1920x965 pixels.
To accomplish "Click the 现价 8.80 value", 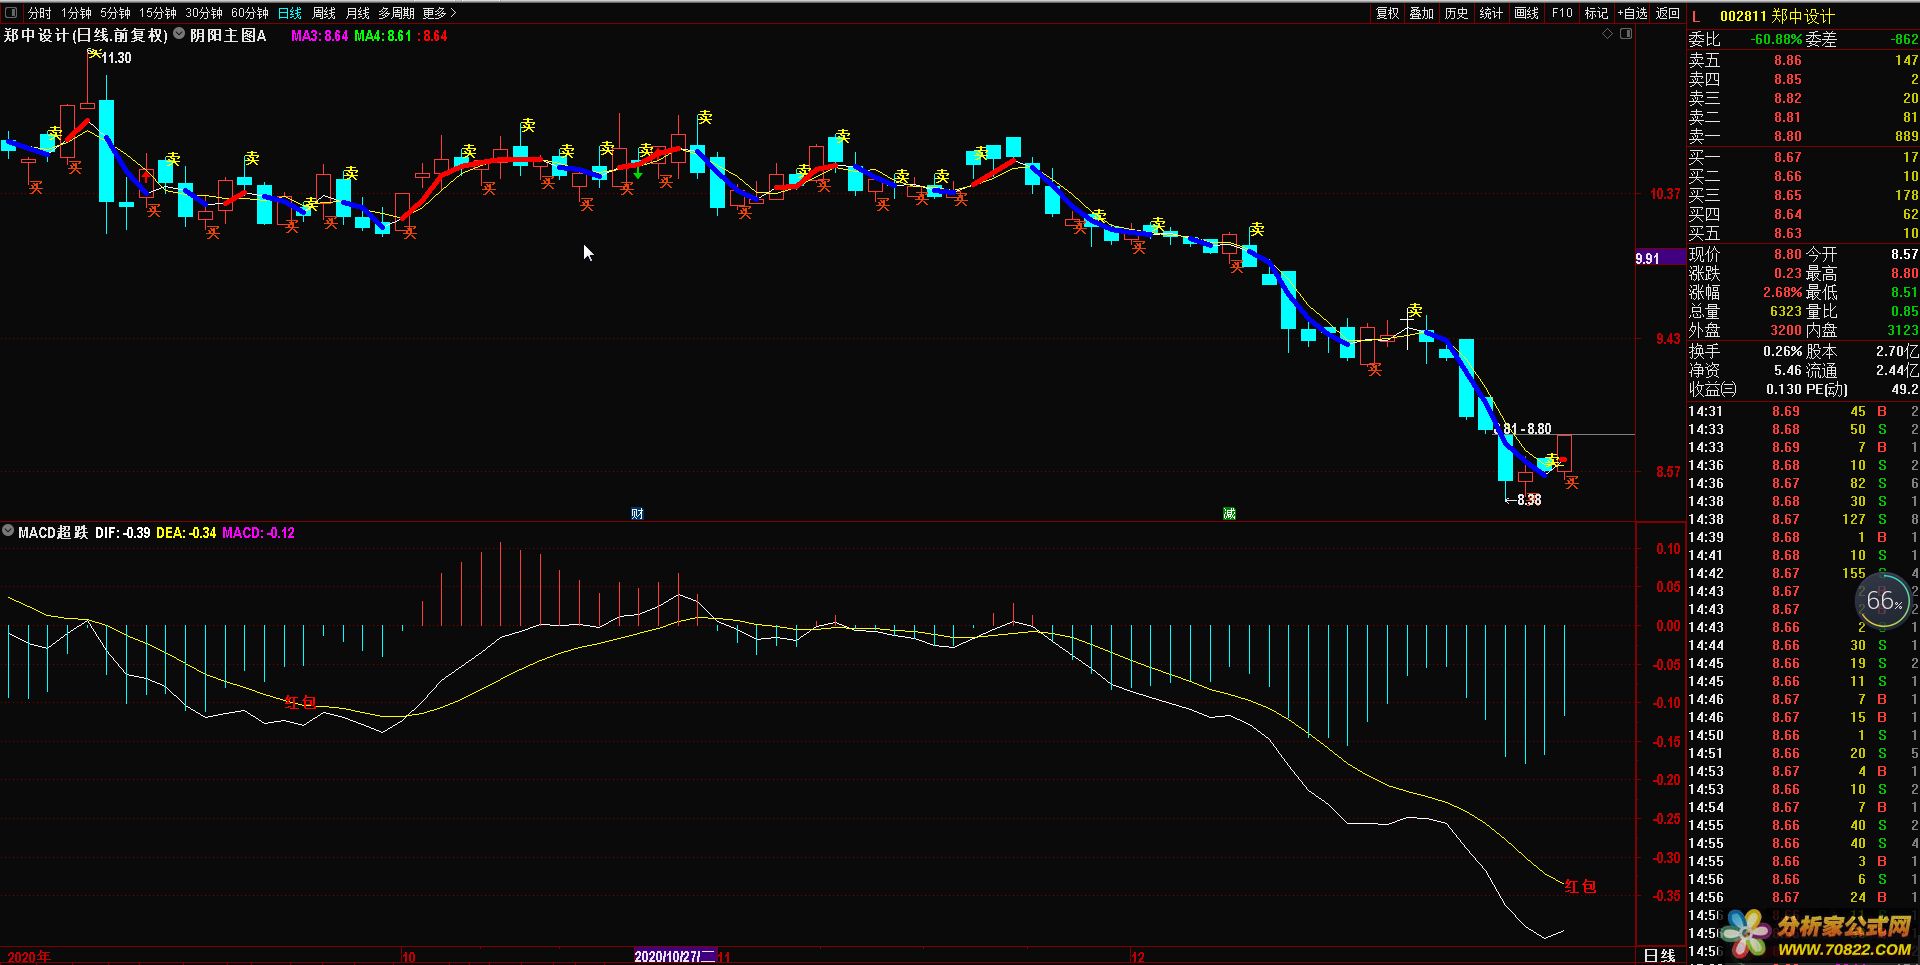I will [1788, 254].
